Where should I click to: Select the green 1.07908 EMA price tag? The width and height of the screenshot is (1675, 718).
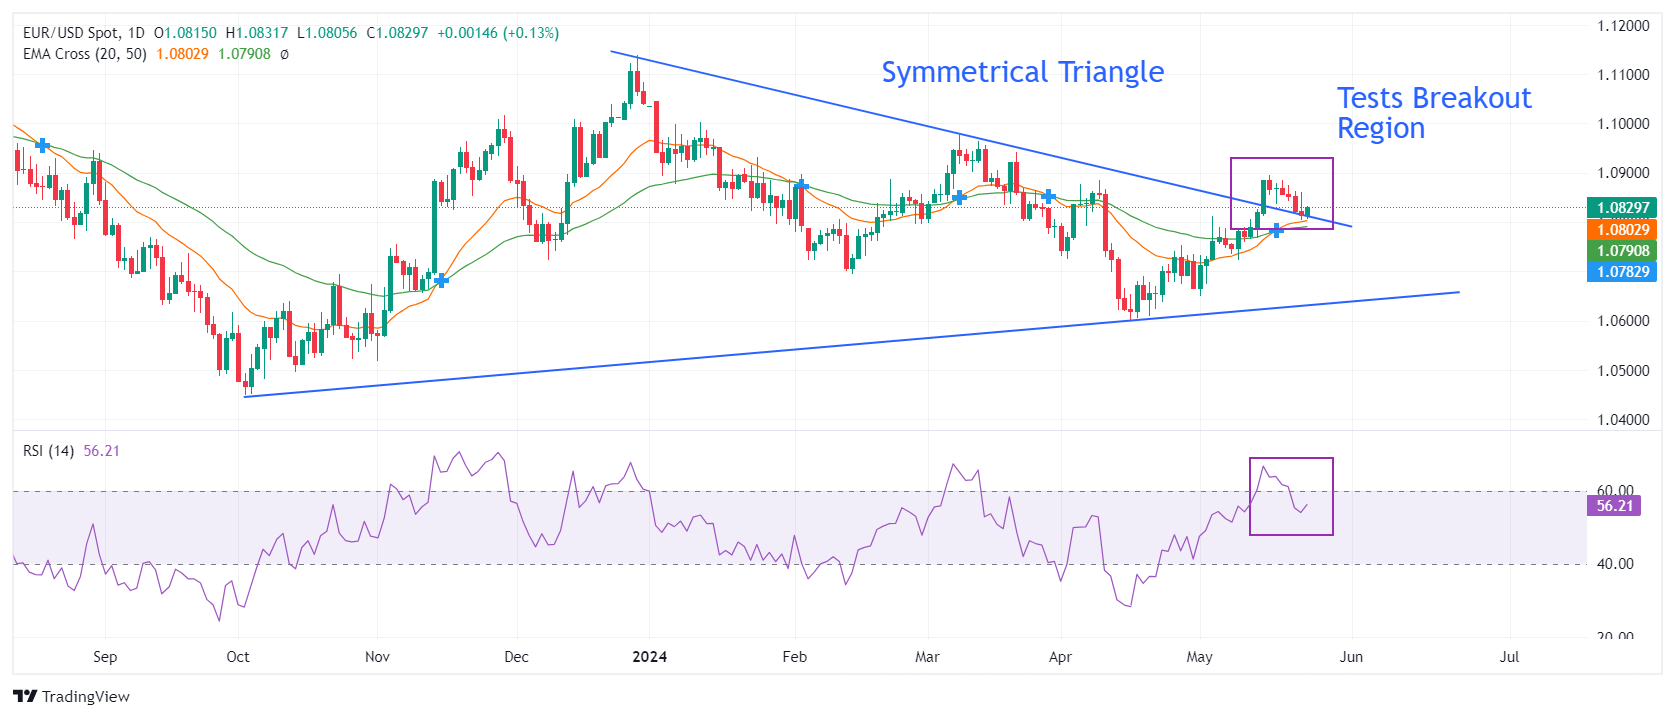tap(1621, 250)
